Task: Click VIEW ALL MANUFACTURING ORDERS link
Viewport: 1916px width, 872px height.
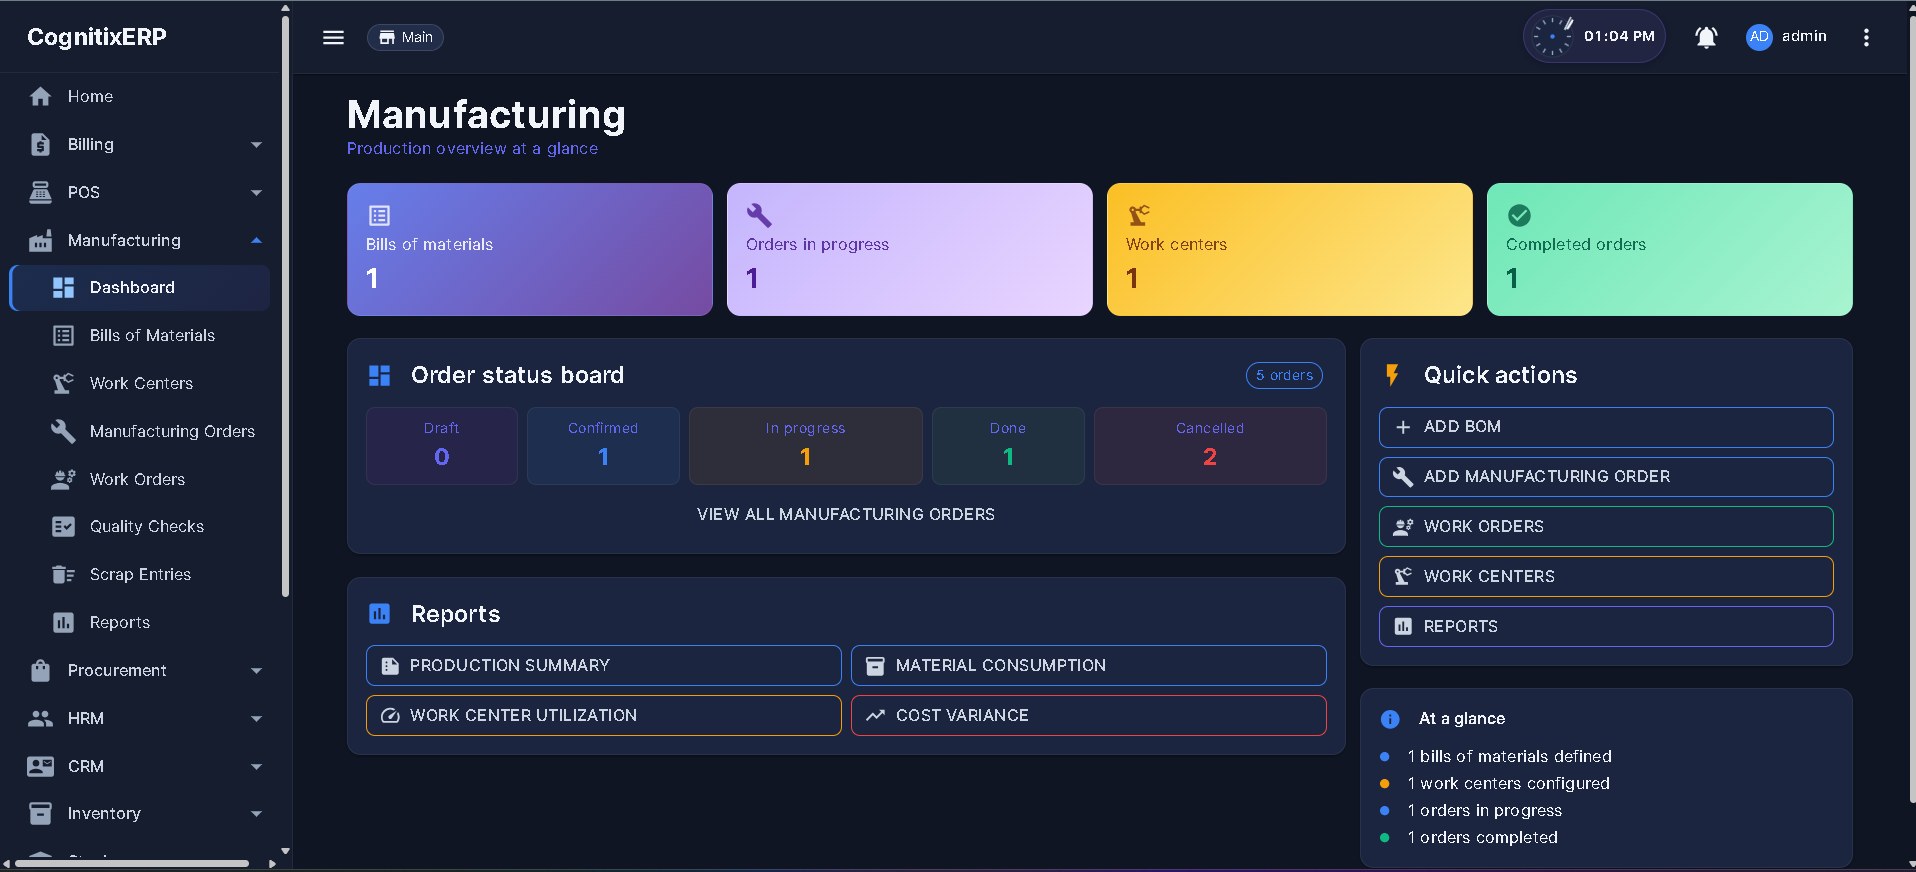Action: pyautogui.click(x=846, y=514)
